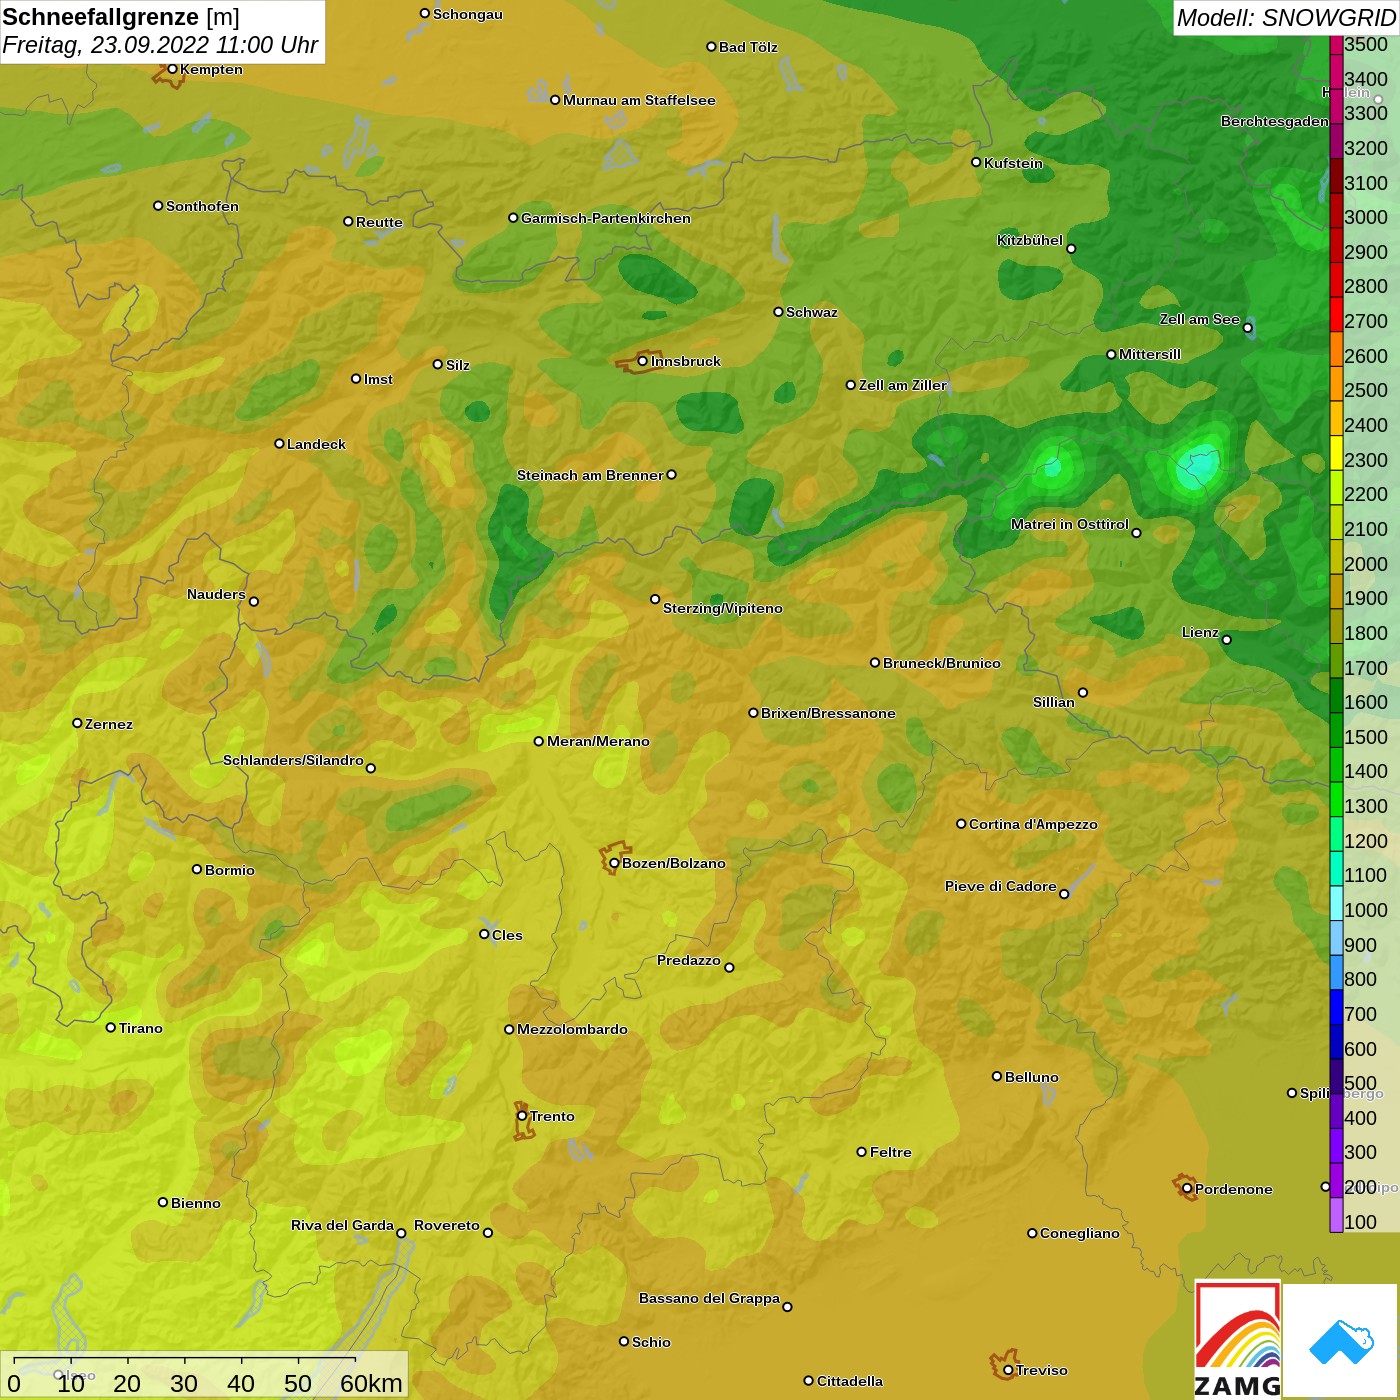Screen dimensions: 1400x1400
Task: Click the Cles label
Action: (507, 935)
